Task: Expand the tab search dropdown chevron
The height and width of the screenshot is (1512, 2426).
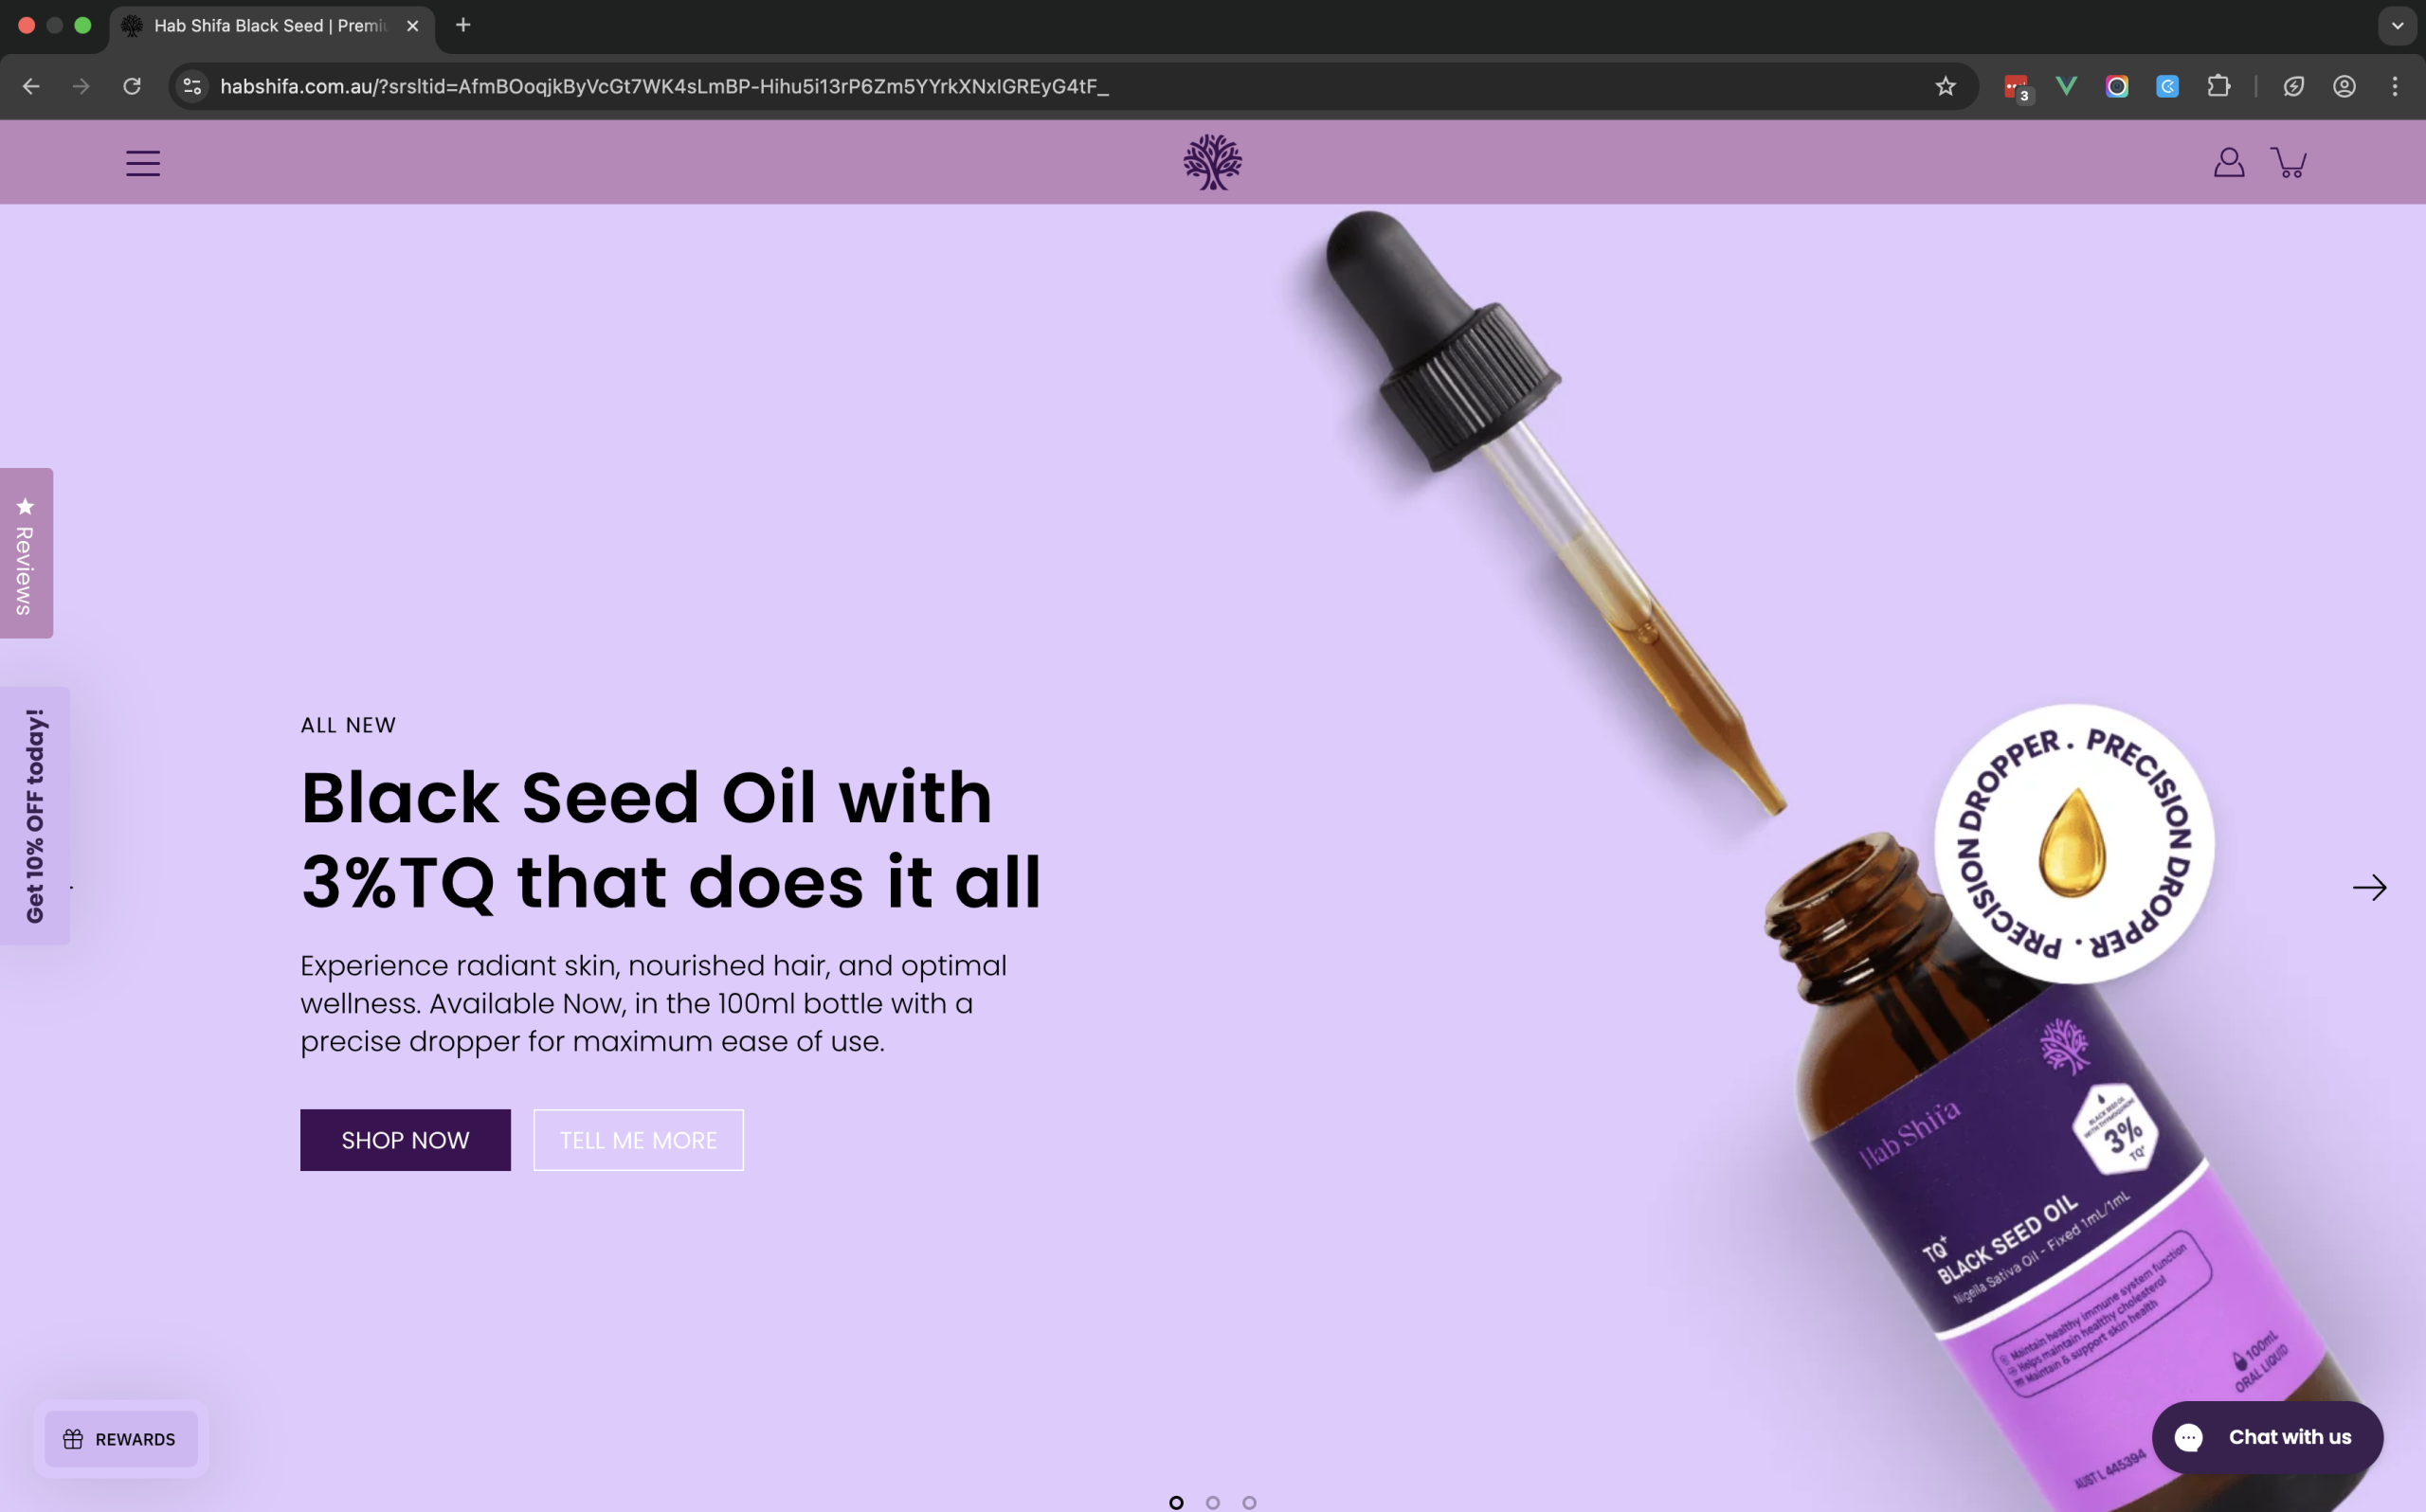Action: [2396, 26]
